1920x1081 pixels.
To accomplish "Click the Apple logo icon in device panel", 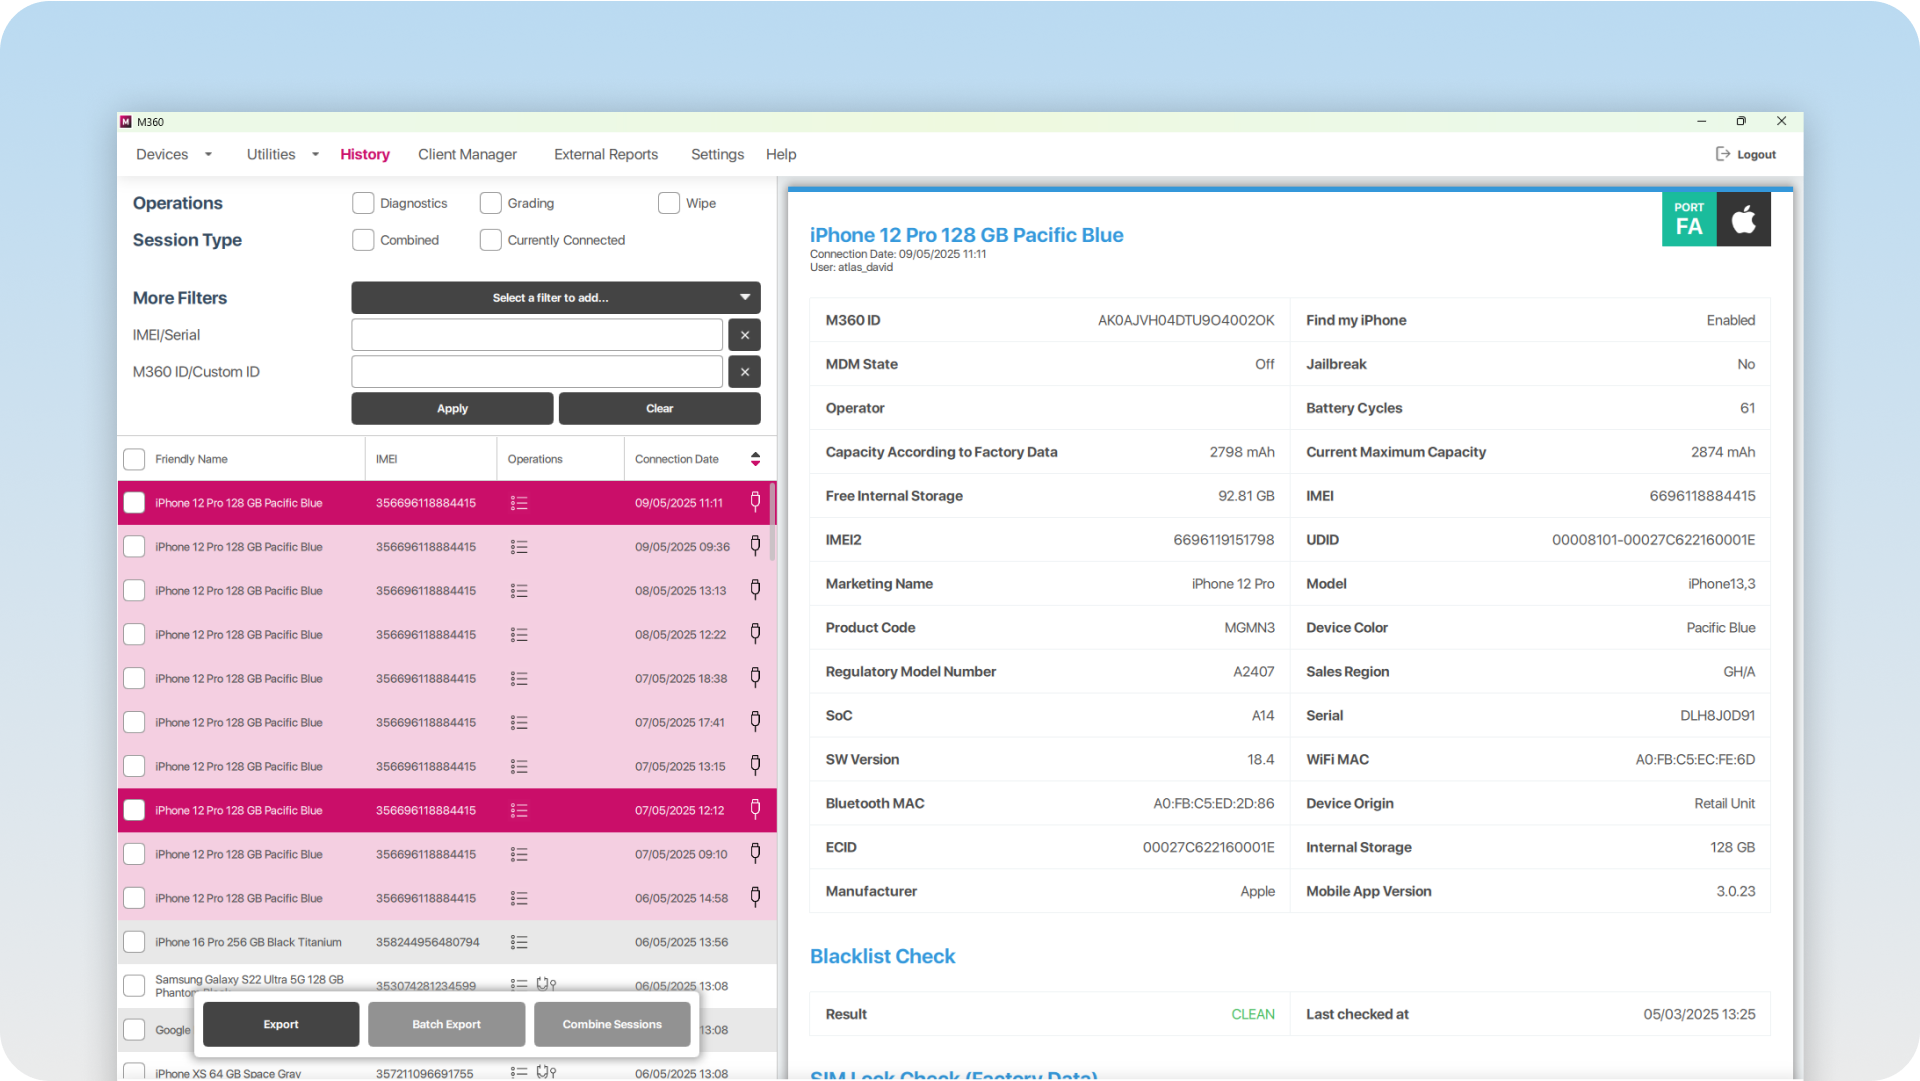I will tap(1744, 219).
